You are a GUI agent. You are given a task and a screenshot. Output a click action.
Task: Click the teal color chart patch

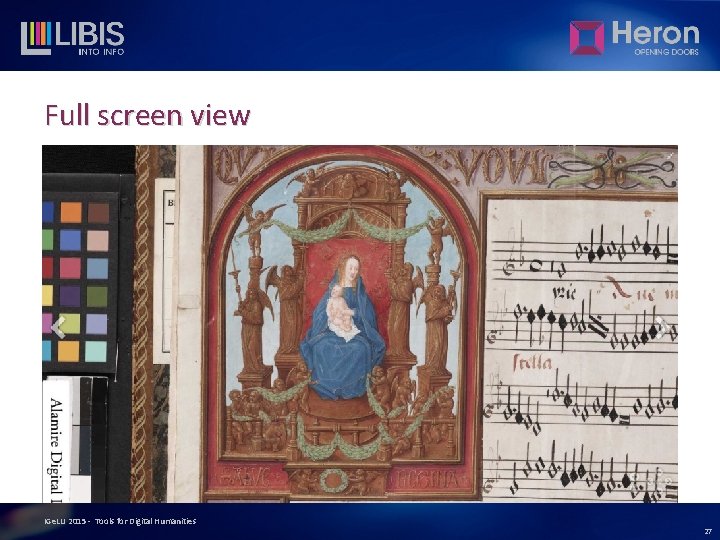pos(96,351)
